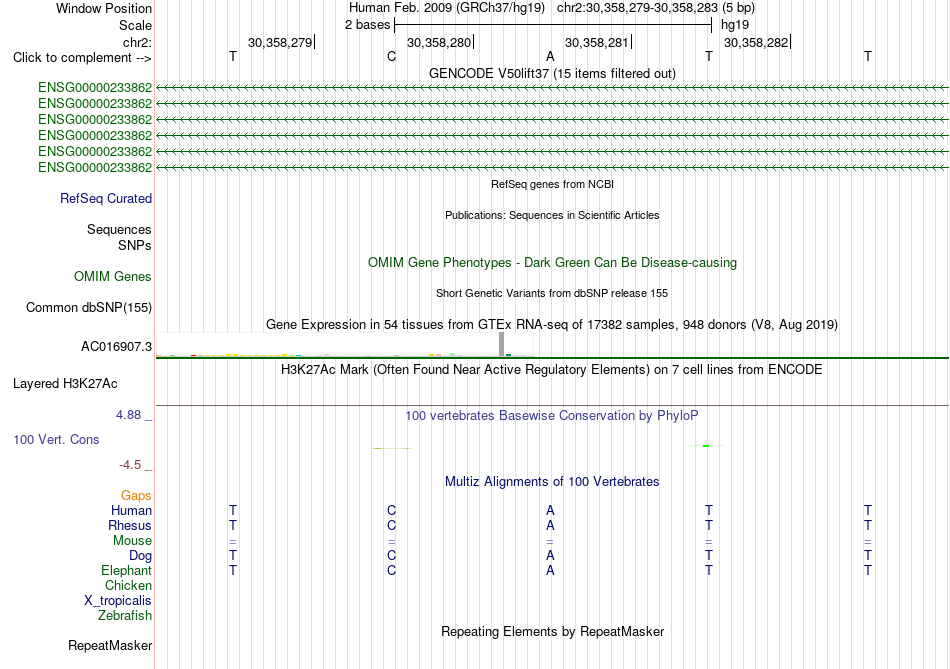Viewport: 950px width, 669px height.
Task: Select base C in the complement sequence row
Action: click(391, 56)
